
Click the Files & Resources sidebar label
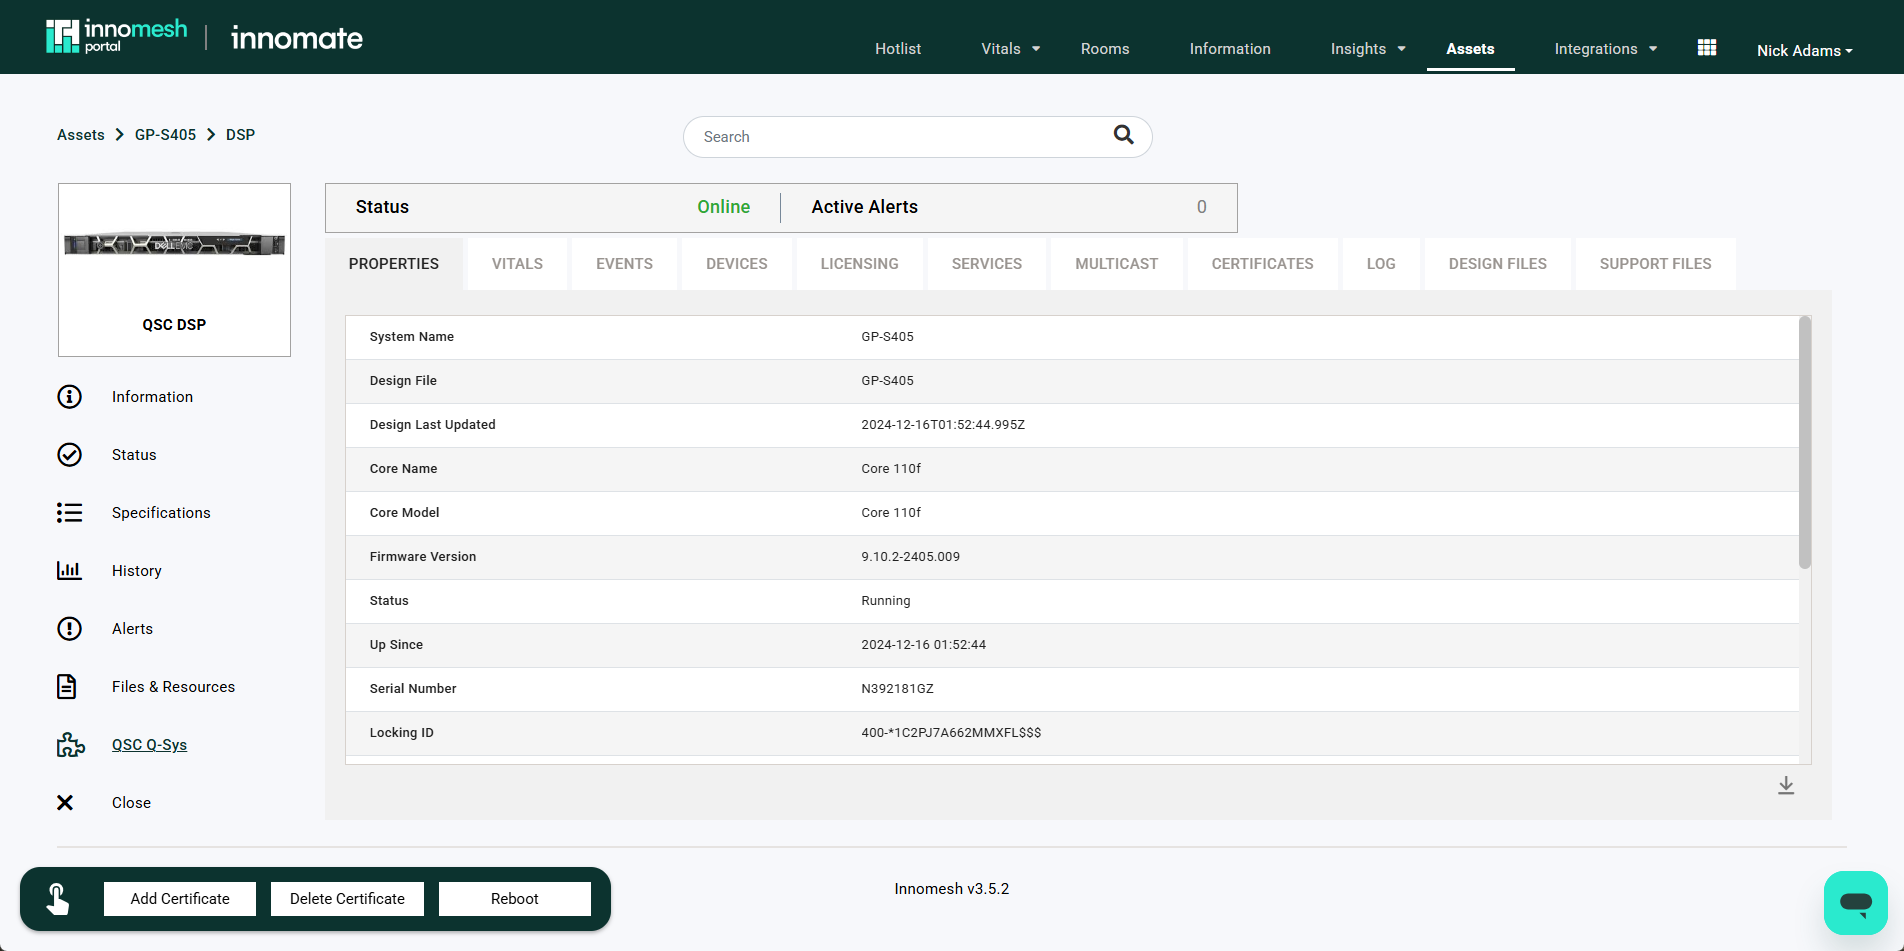[x=173, y=687]
